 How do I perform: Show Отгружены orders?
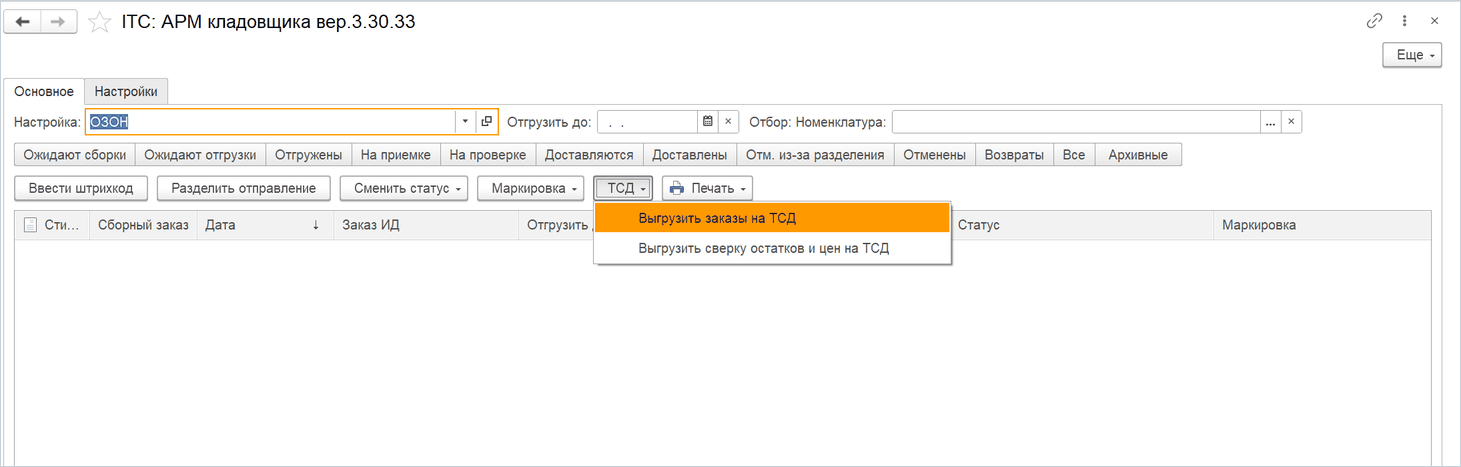point(309,155)
